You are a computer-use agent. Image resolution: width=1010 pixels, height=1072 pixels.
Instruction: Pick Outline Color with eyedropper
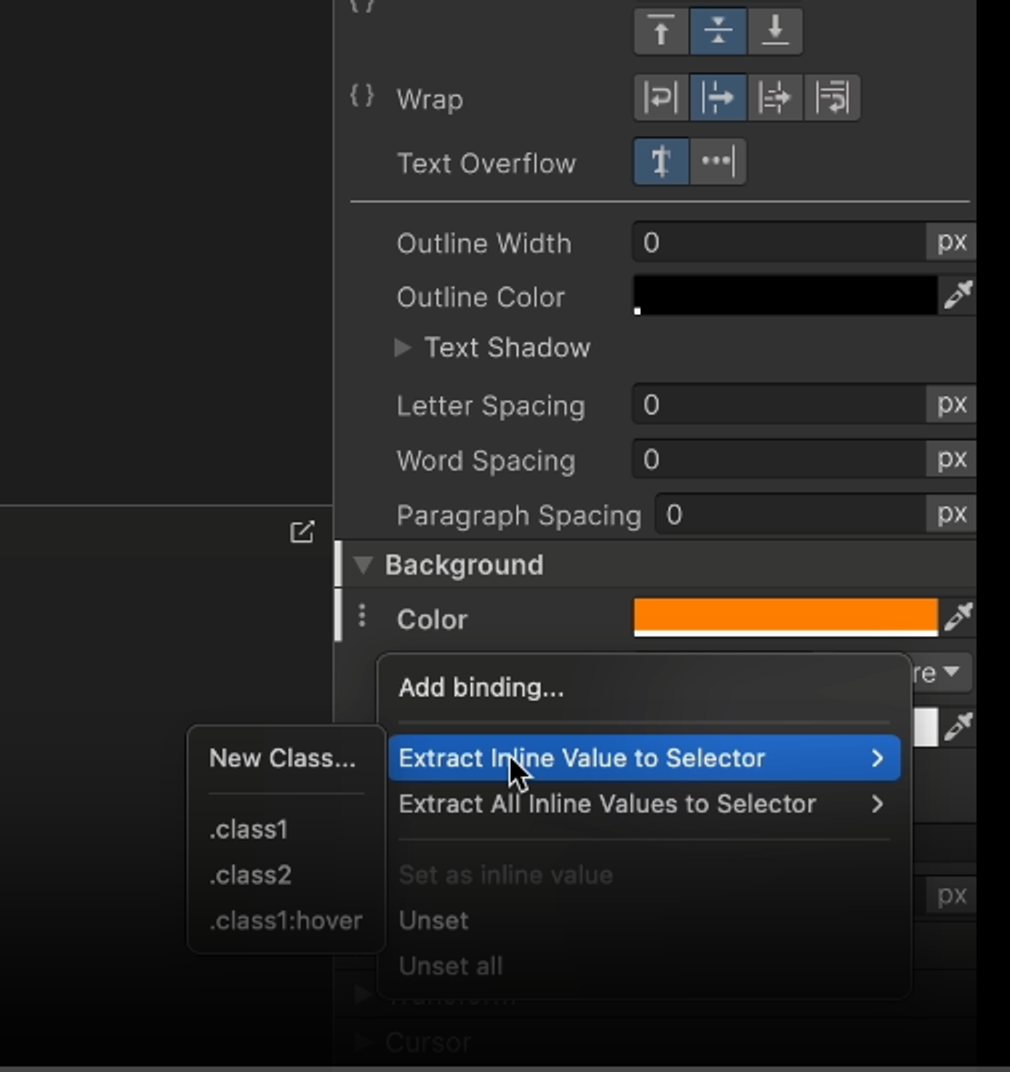pyautogui.click(x=959, y=295)
